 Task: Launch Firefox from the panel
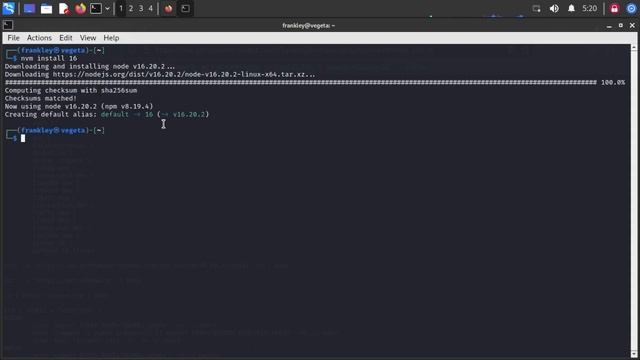(x=80, y=9)
